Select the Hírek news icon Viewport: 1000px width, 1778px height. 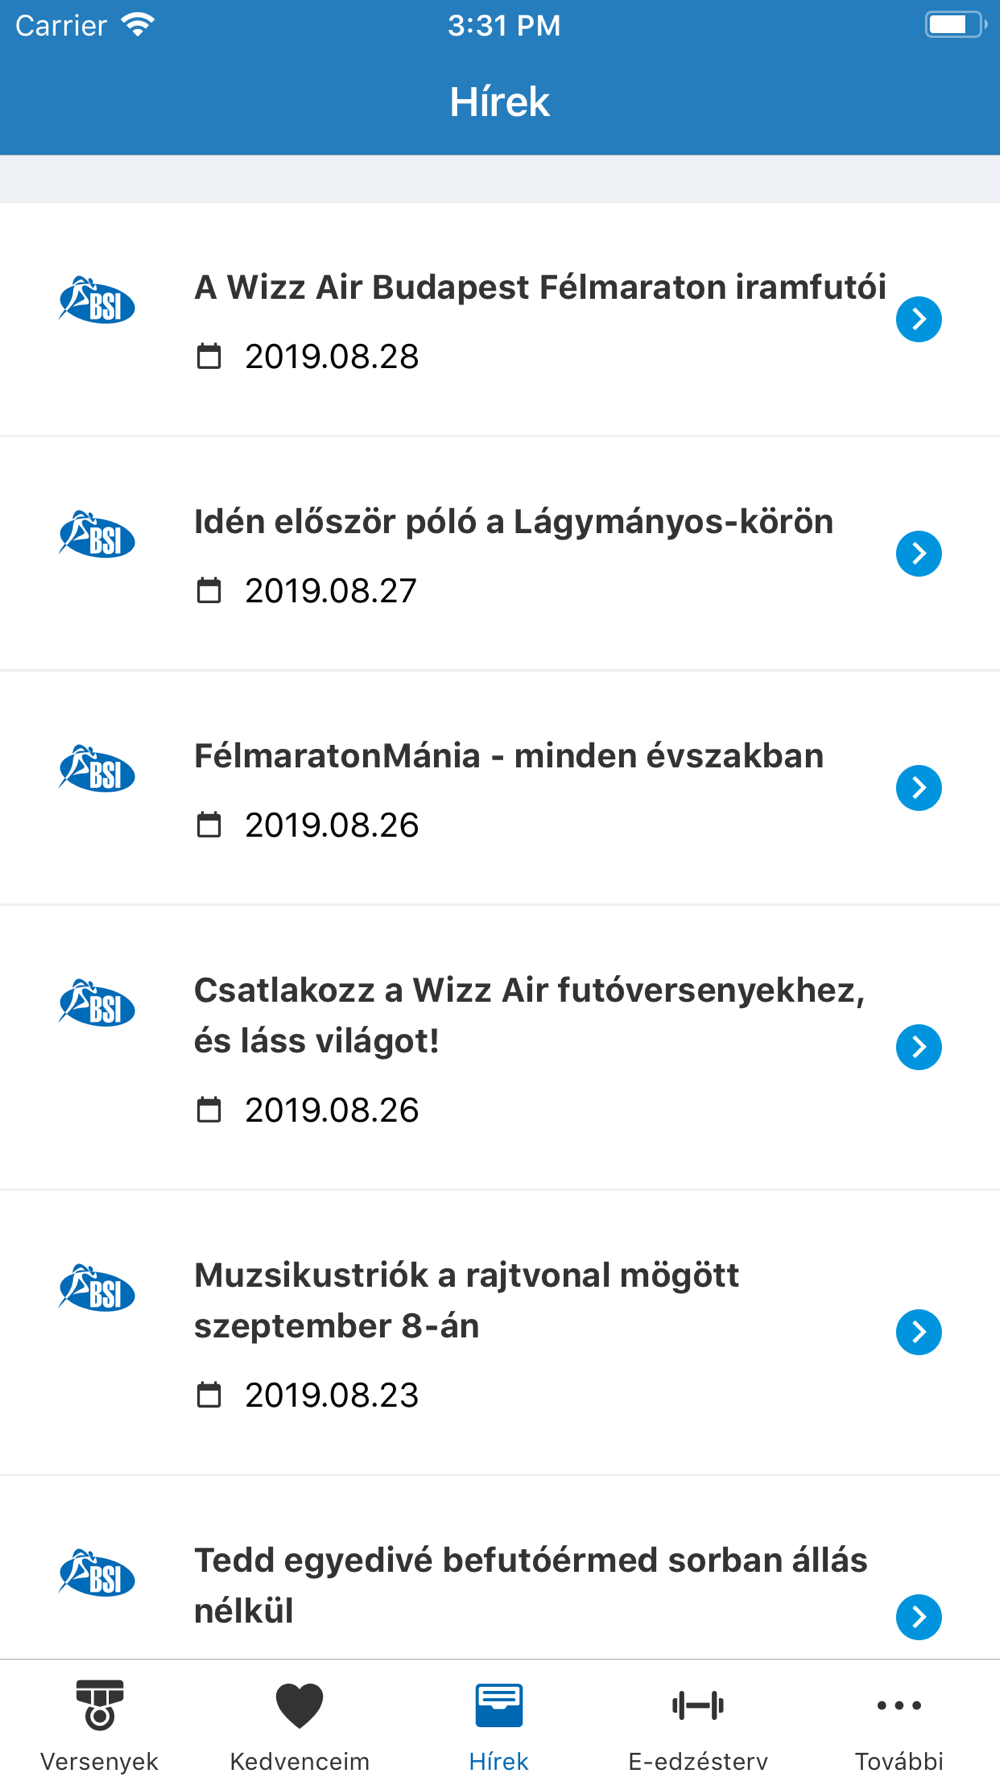point(499,1705)
